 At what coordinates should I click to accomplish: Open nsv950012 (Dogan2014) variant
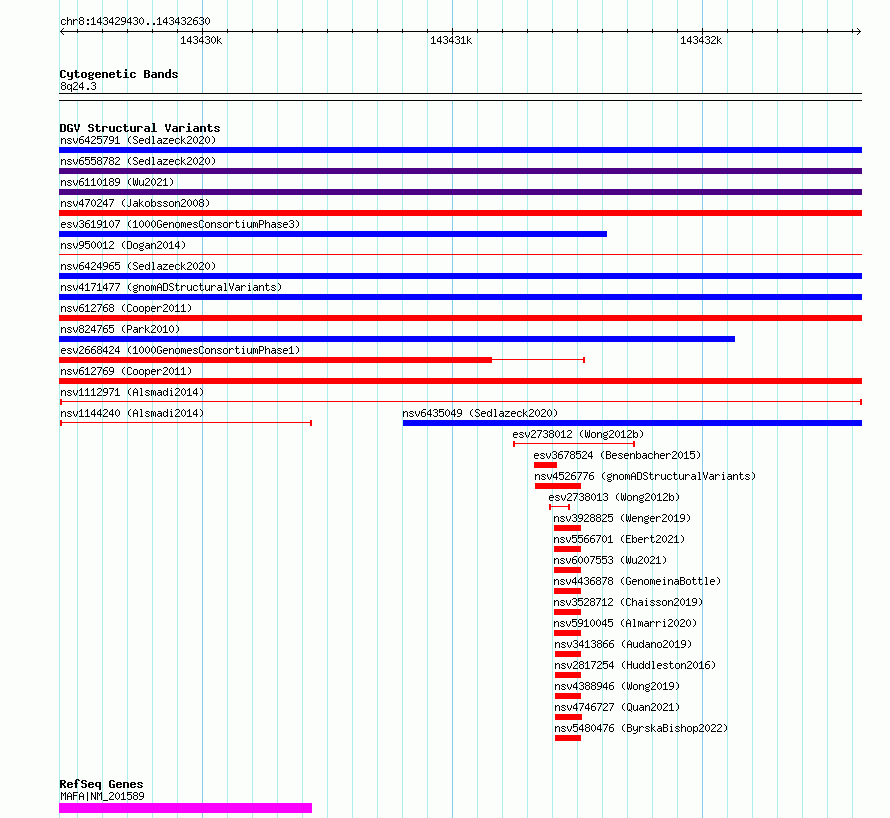[x=123, y=245]
